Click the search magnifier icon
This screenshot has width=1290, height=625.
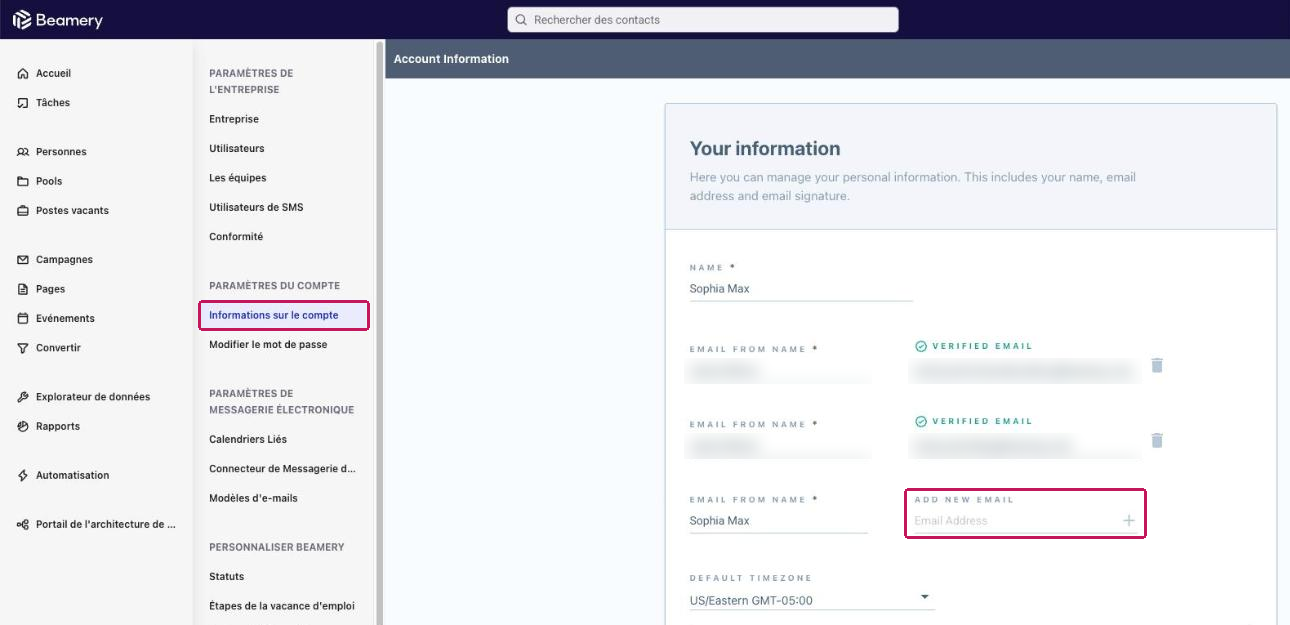coord(521,20)
